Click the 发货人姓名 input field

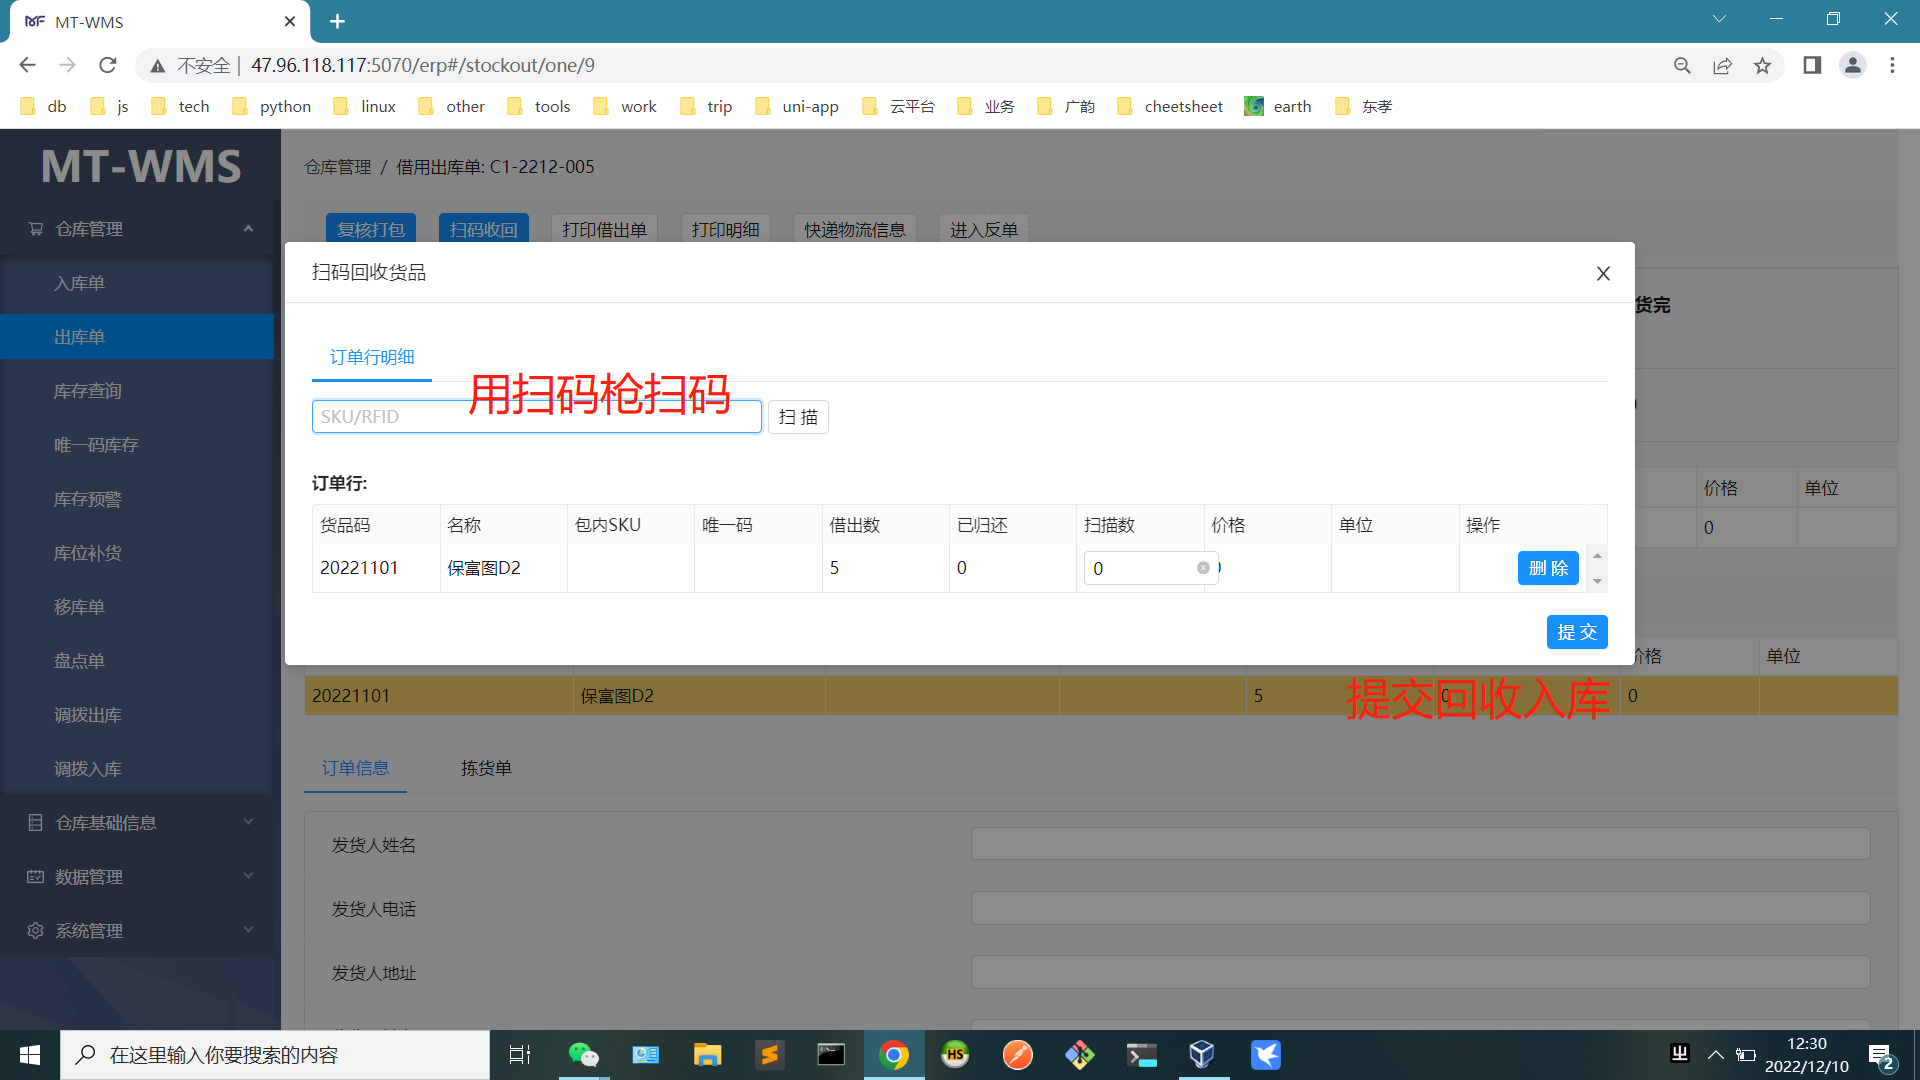coord(1420,844)
